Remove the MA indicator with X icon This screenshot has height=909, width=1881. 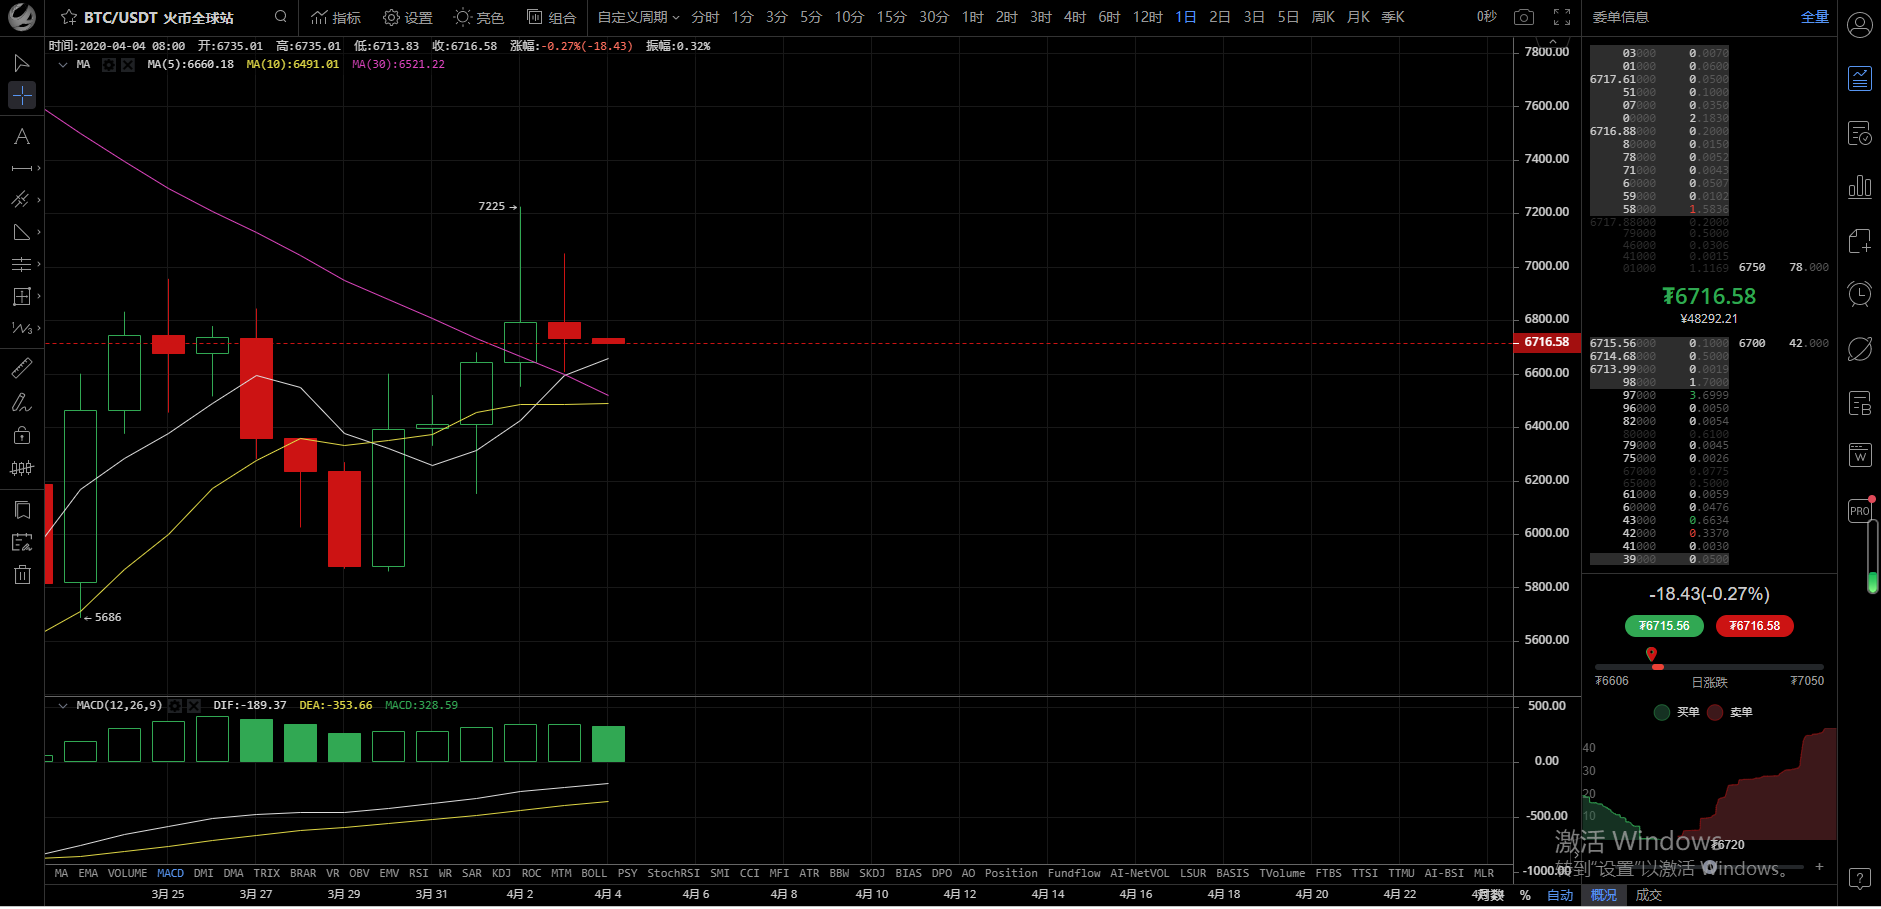coord(128,65)
